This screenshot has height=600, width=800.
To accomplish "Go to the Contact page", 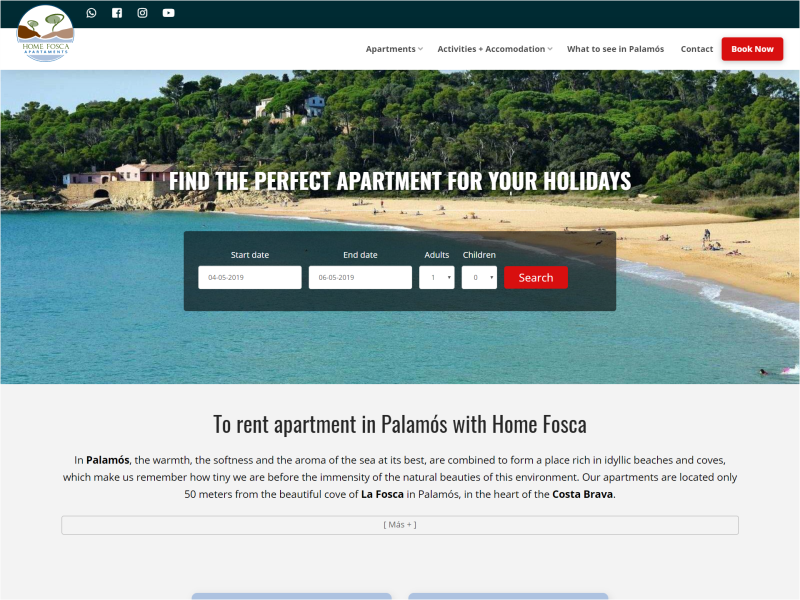I will [696, 49].
